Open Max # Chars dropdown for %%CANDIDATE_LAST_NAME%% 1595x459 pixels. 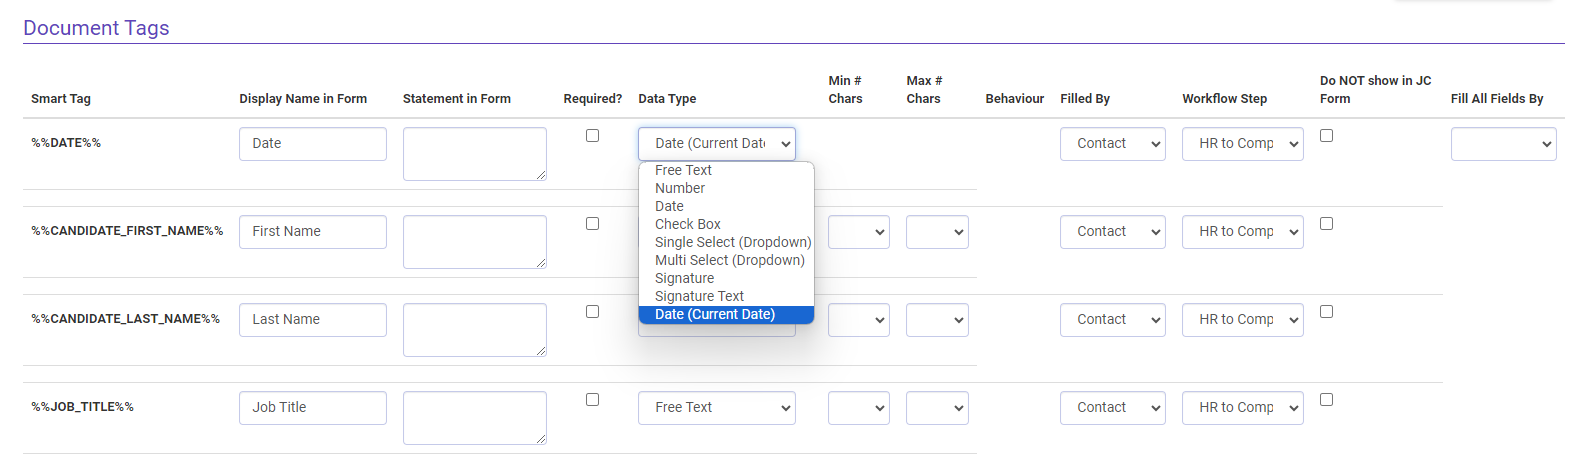(x=937, y=320)
